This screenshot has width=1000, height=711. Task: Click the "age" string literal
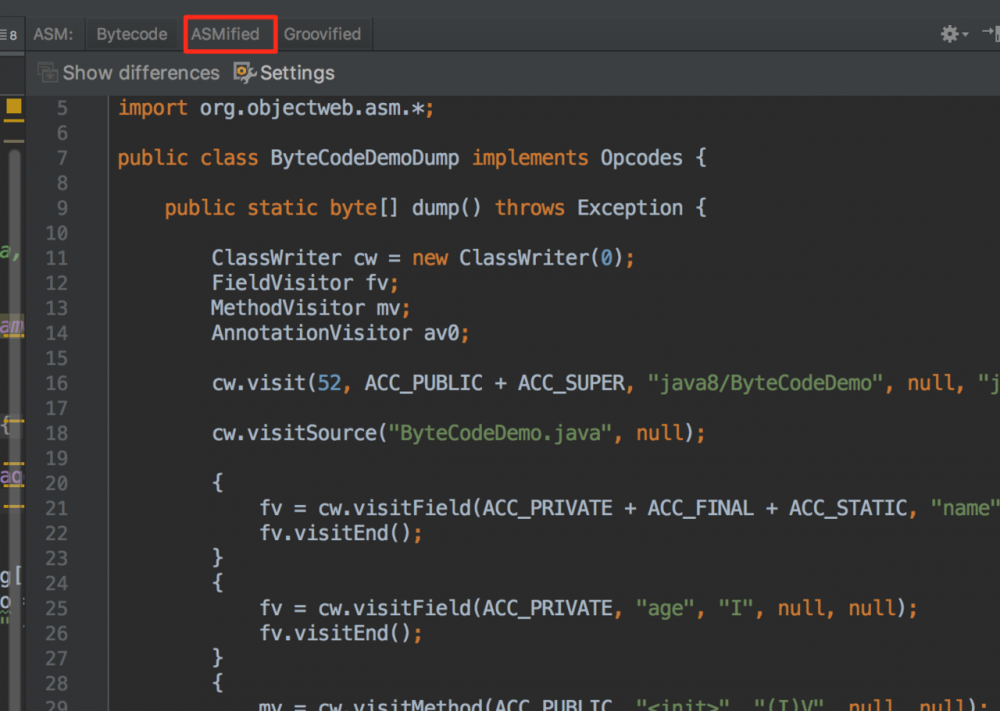click(664, 608)
